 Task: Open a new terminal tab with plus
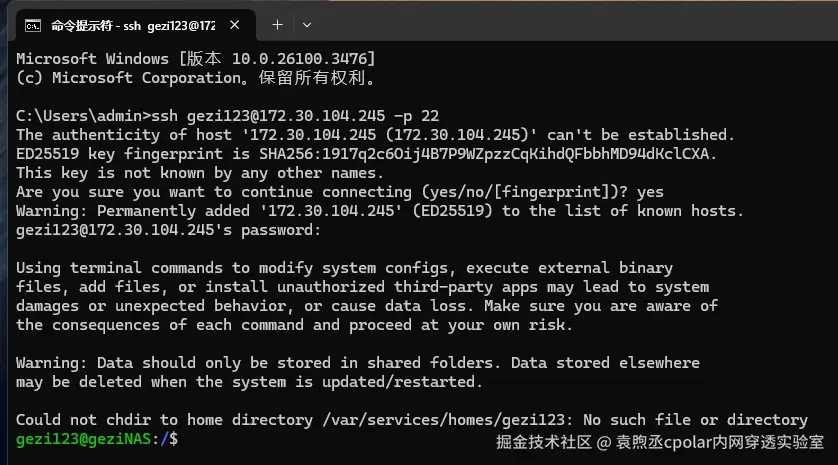pyautogui.click(x=277, y=24)
